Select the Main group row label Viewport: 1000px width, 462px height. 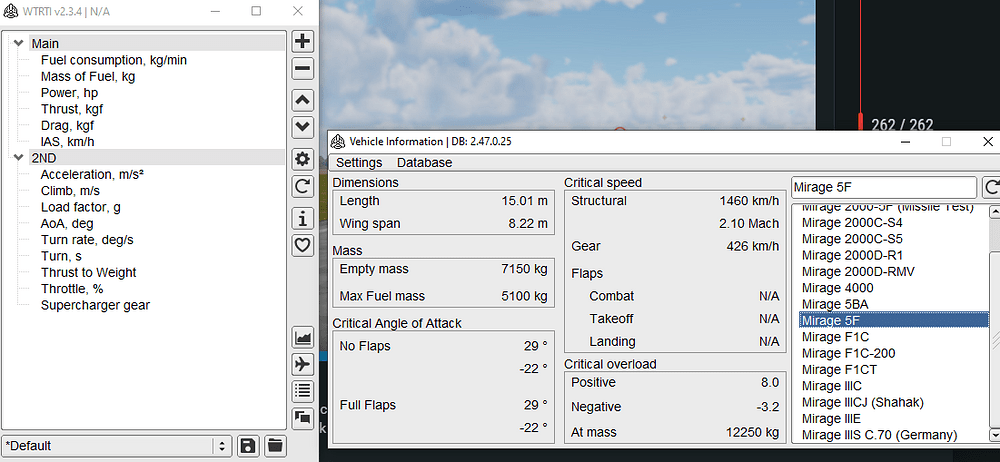45,43
